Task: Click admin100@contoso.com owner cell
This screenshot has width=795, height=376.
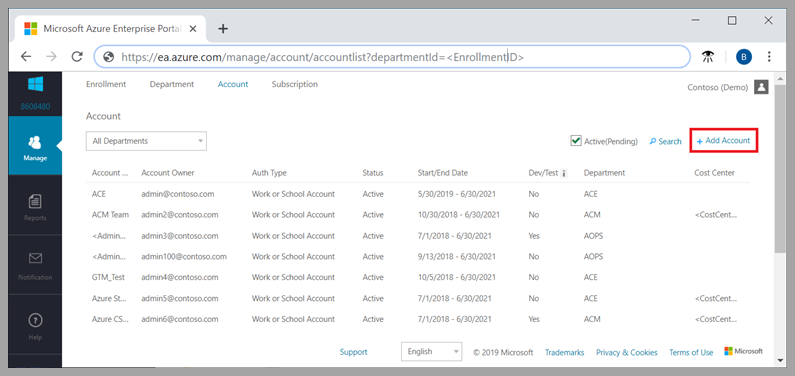Action: [x=184, y=256]
